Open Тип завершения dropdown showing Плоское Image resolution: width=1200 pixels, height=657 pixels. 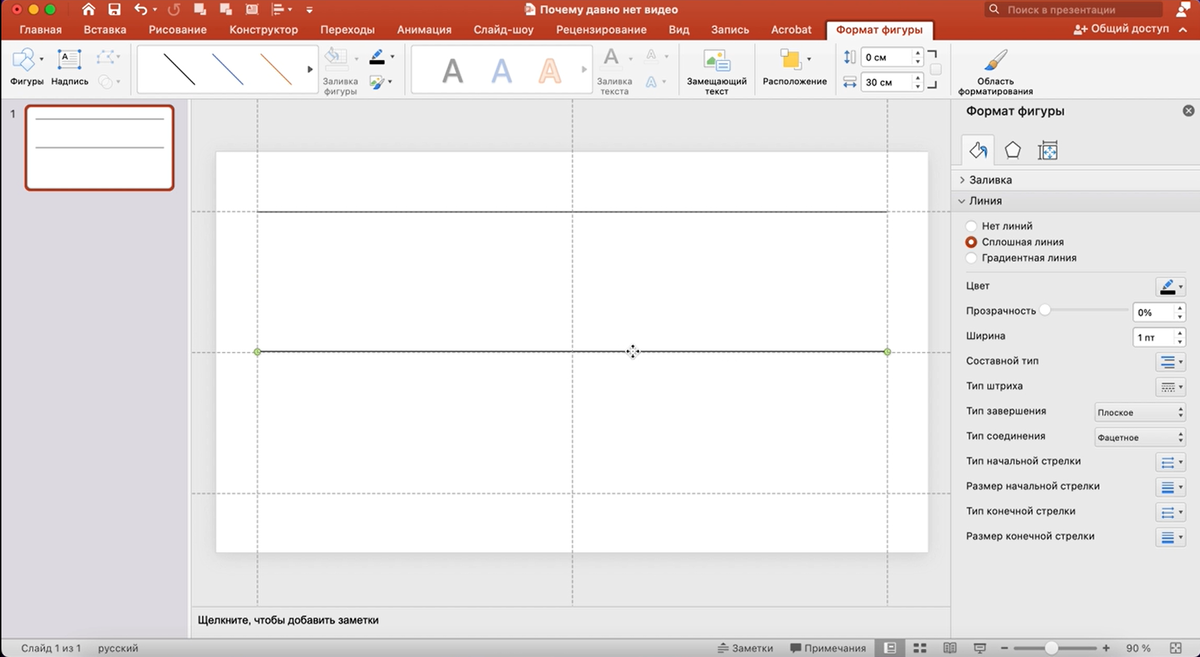click(1140, 412)
